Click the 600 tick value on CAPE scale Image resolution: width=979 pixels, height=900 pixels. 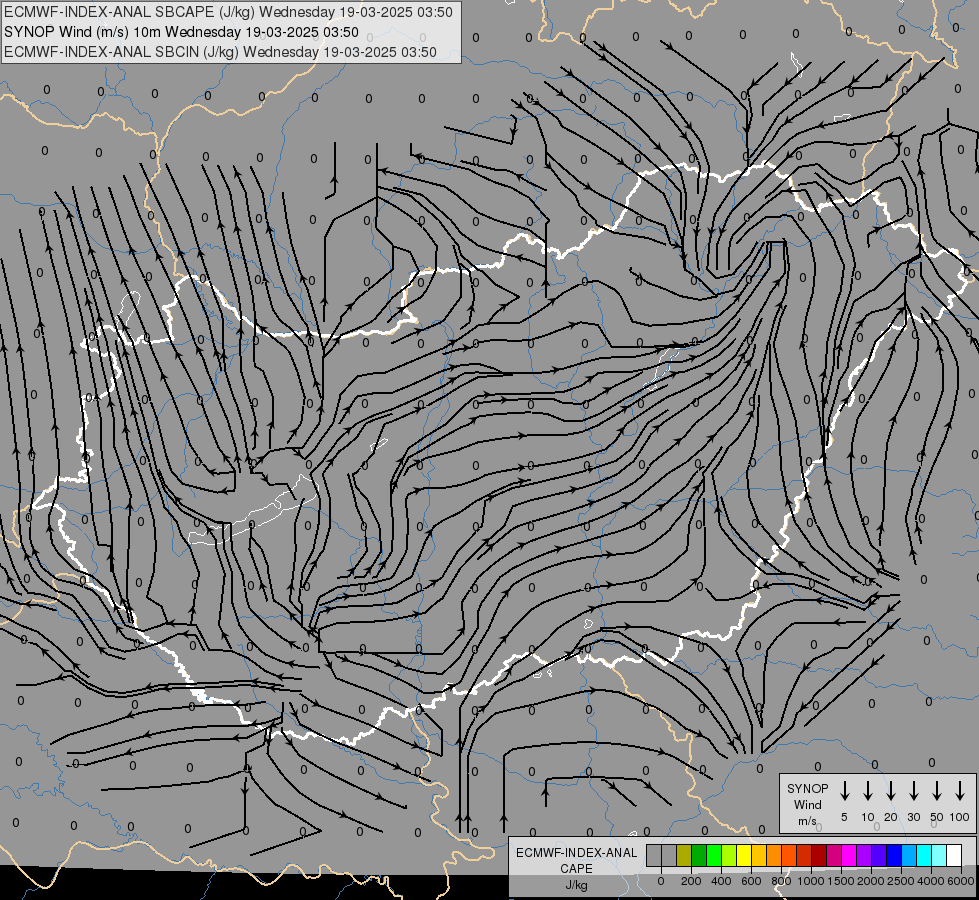[x=751, y=881]
